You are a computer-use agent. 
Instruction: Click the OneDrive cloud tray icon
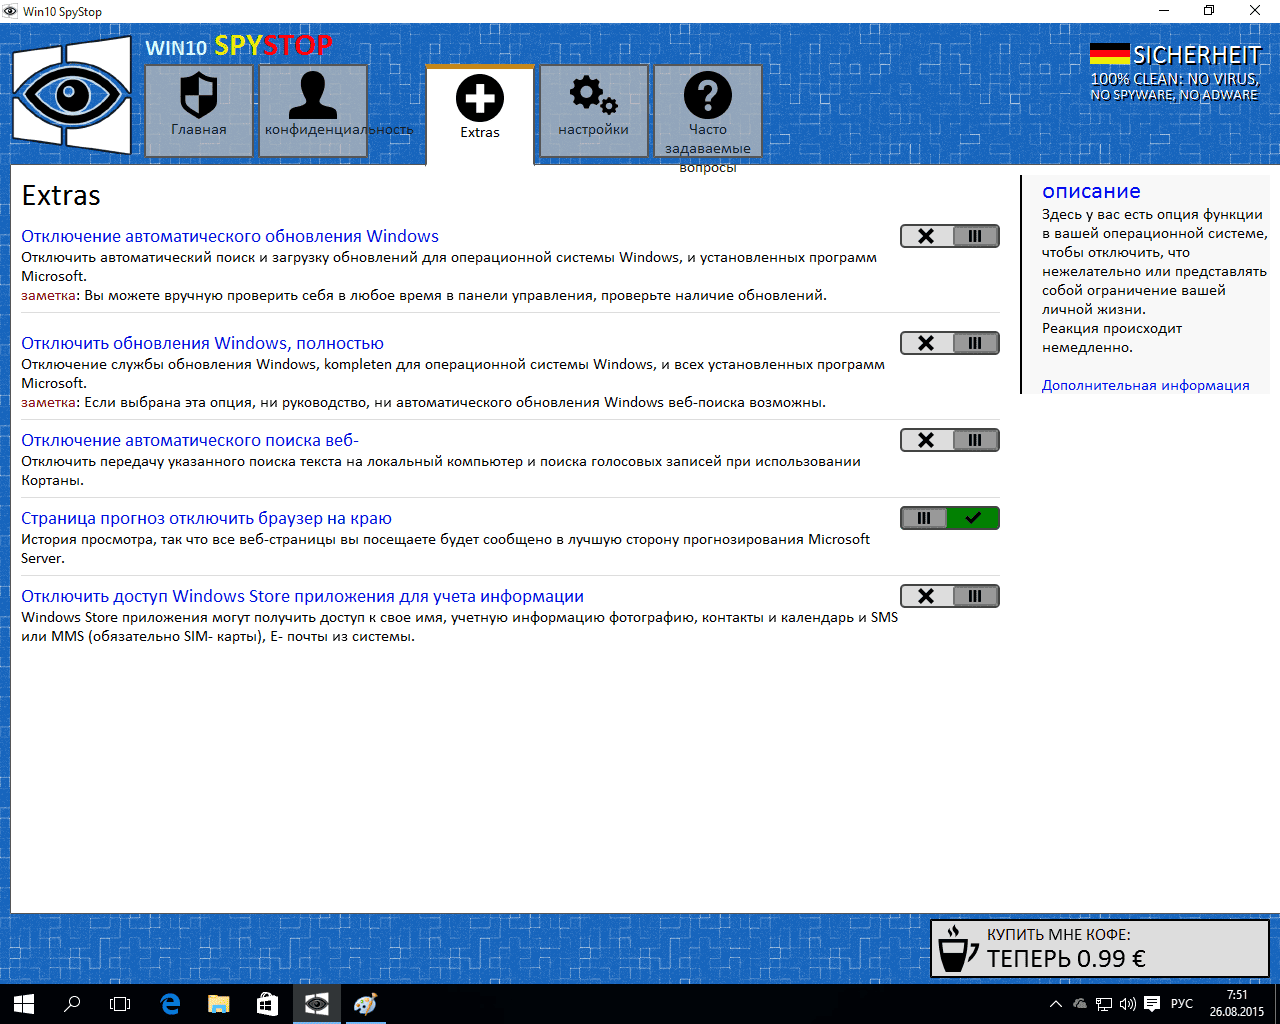(1080, 1004)
